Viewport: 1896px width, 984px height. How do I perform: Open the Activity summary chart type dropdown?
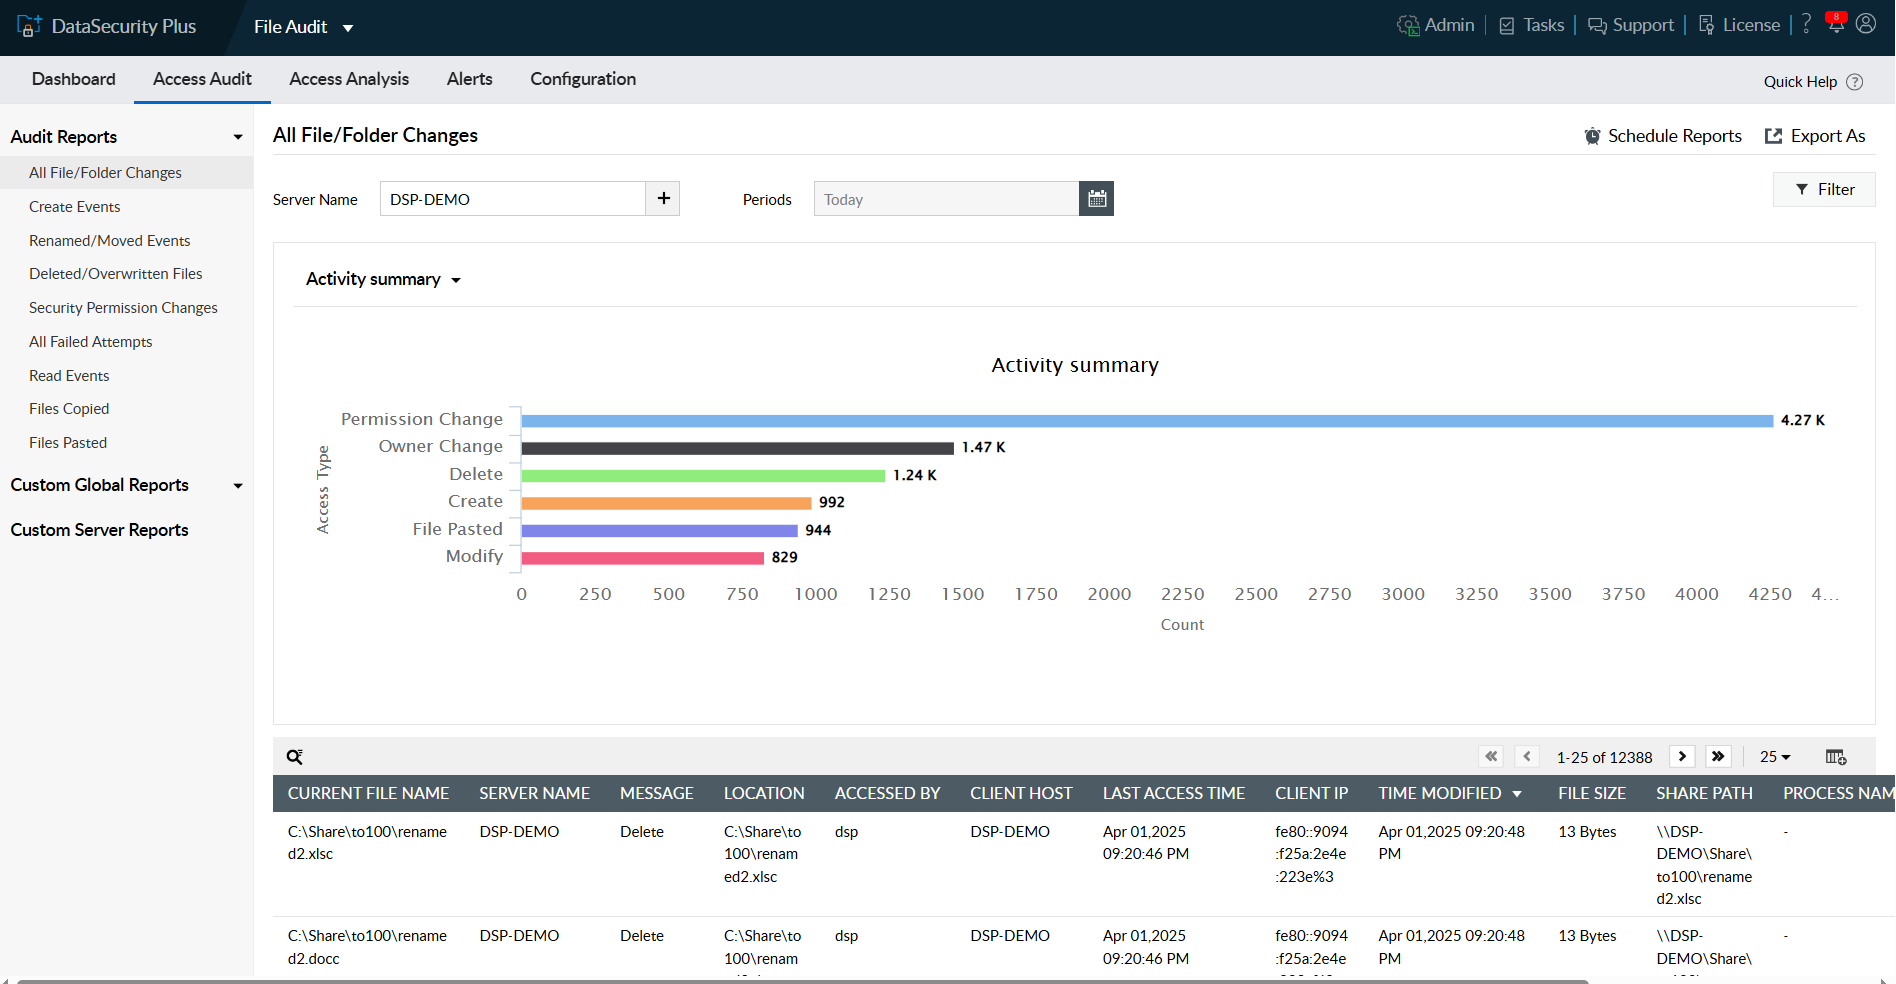point(457,280)
